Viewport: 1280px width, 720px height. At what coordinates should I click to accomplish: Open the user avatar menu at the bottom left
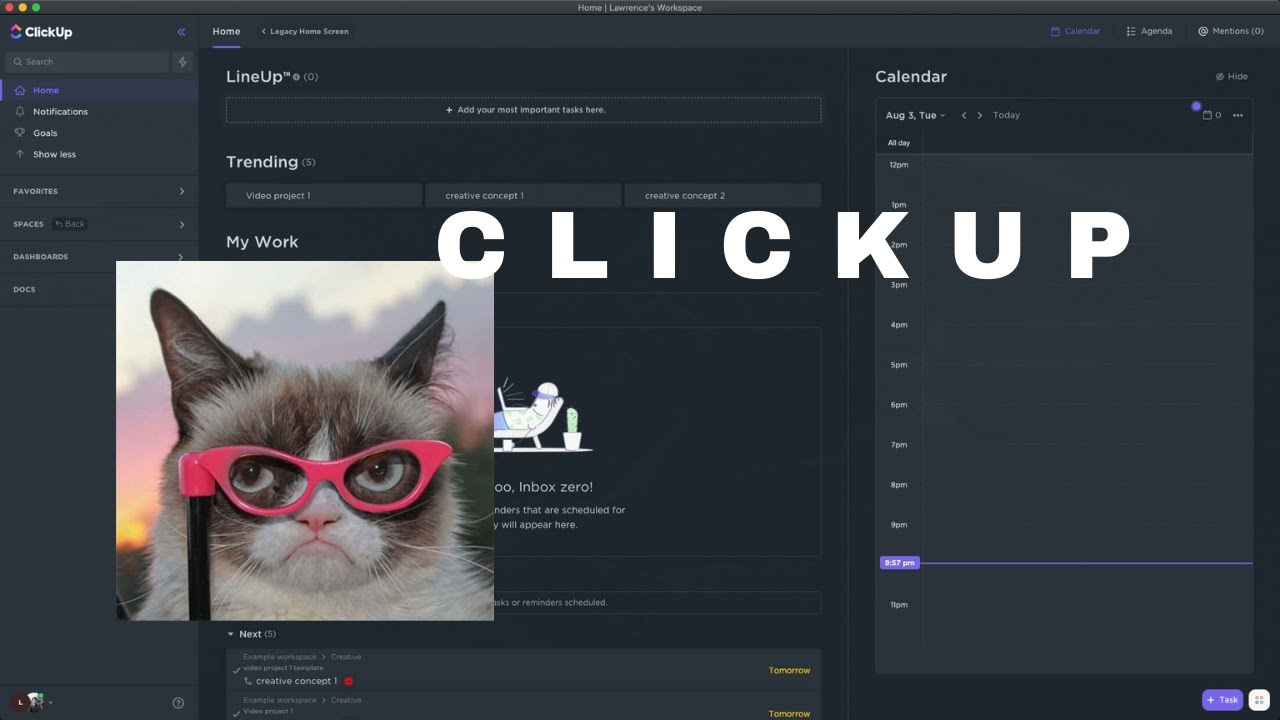point(30,702)
